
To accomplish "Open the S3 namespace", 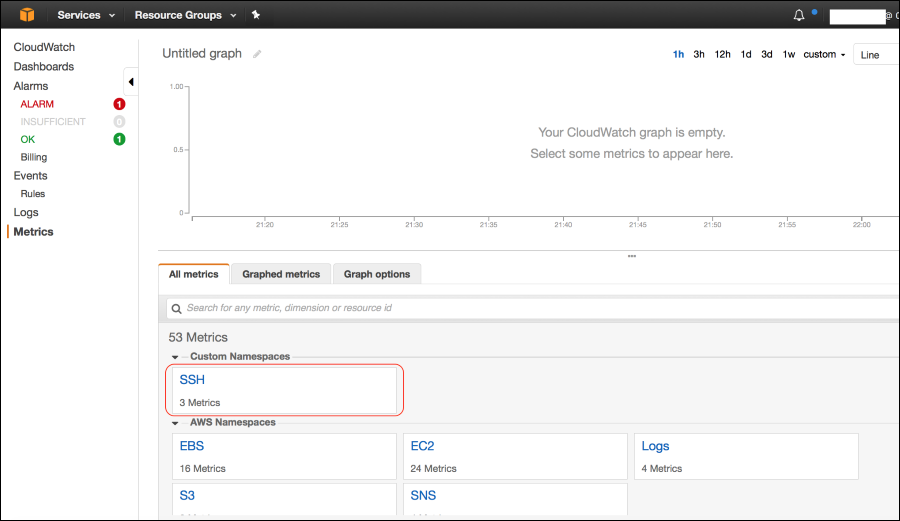I will tap(284, 499).
